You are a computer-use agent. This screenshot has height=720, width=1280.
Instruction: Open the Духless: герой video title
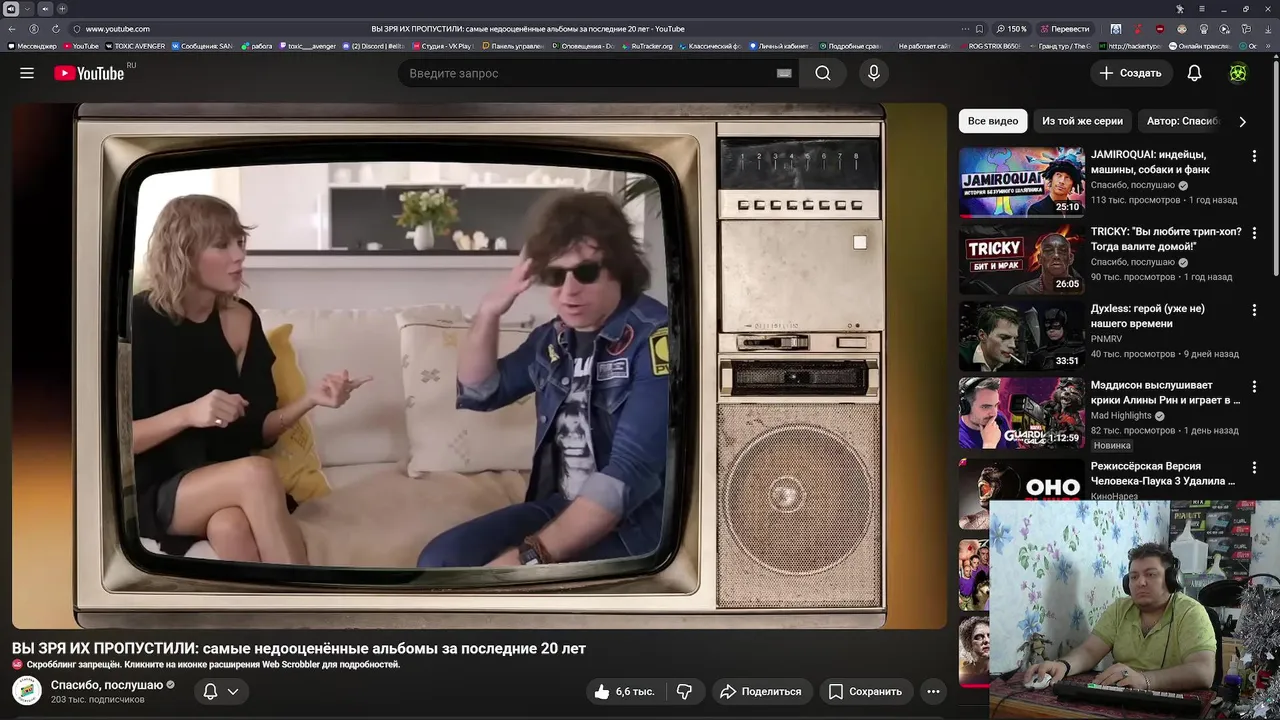(1148, 316)
